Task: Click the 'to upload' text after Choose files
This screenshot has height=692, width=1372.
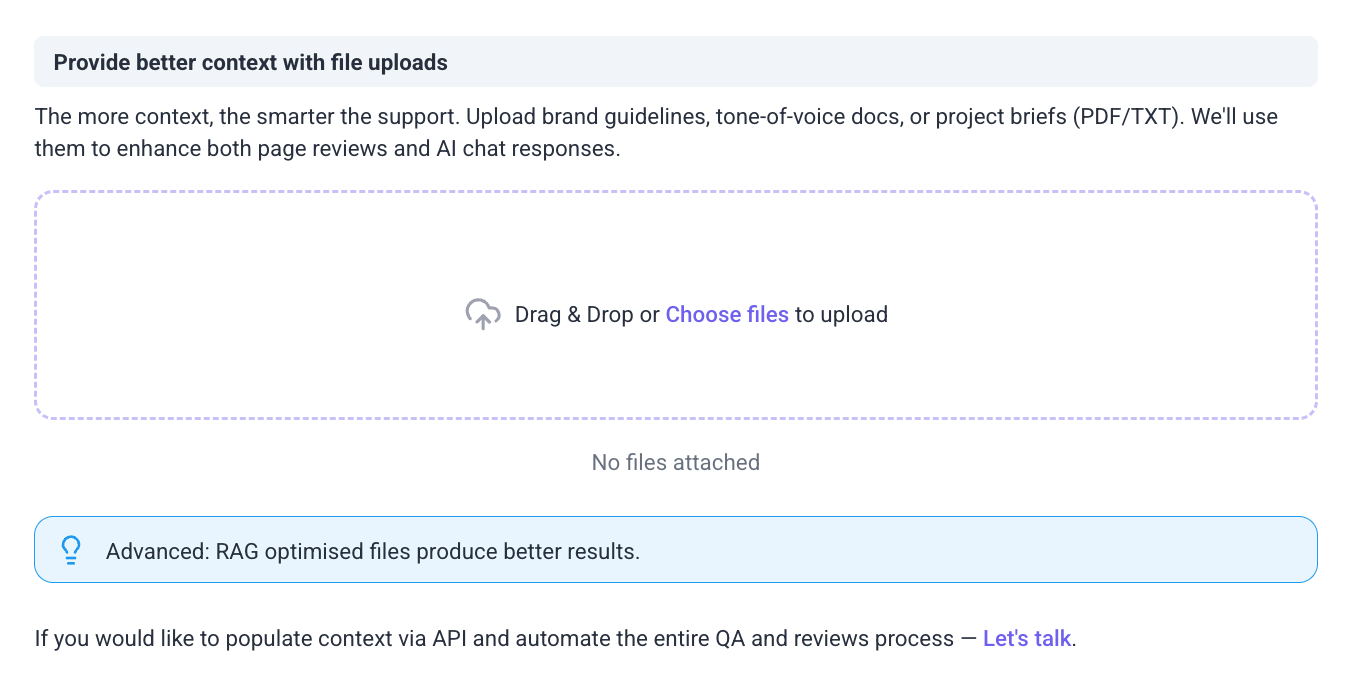Action: pyautogui.click(x=841, y=314)
